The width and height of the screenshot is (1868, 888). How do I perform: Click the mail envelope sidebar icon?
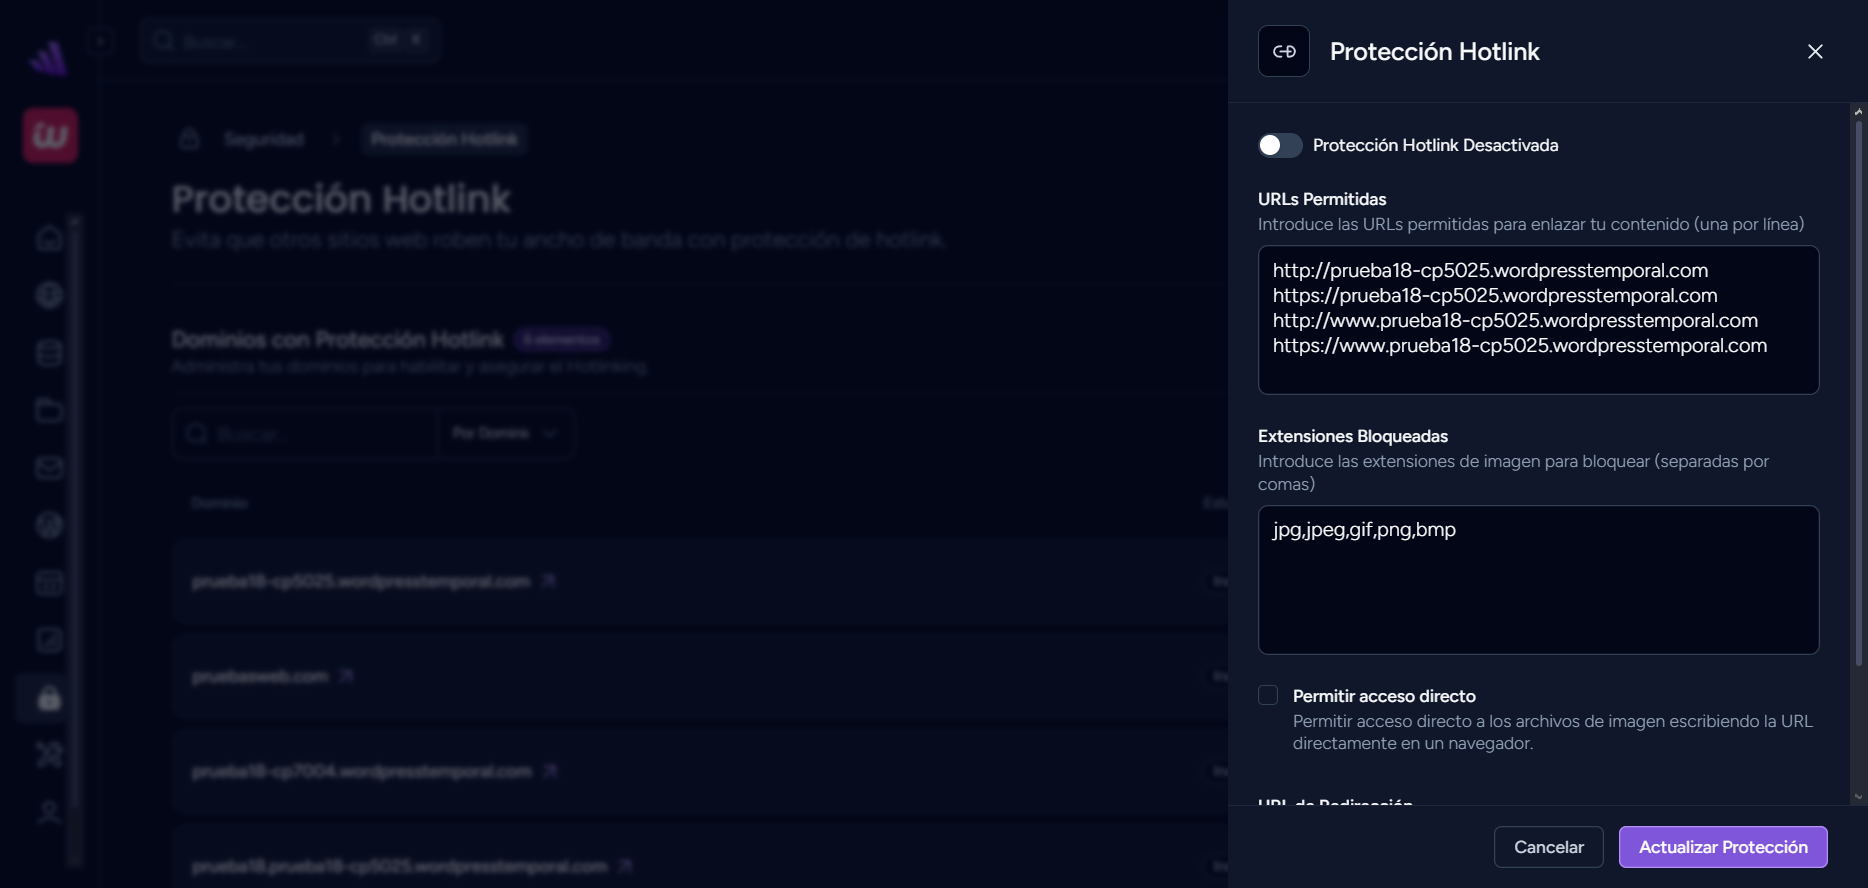pos(49,468)
